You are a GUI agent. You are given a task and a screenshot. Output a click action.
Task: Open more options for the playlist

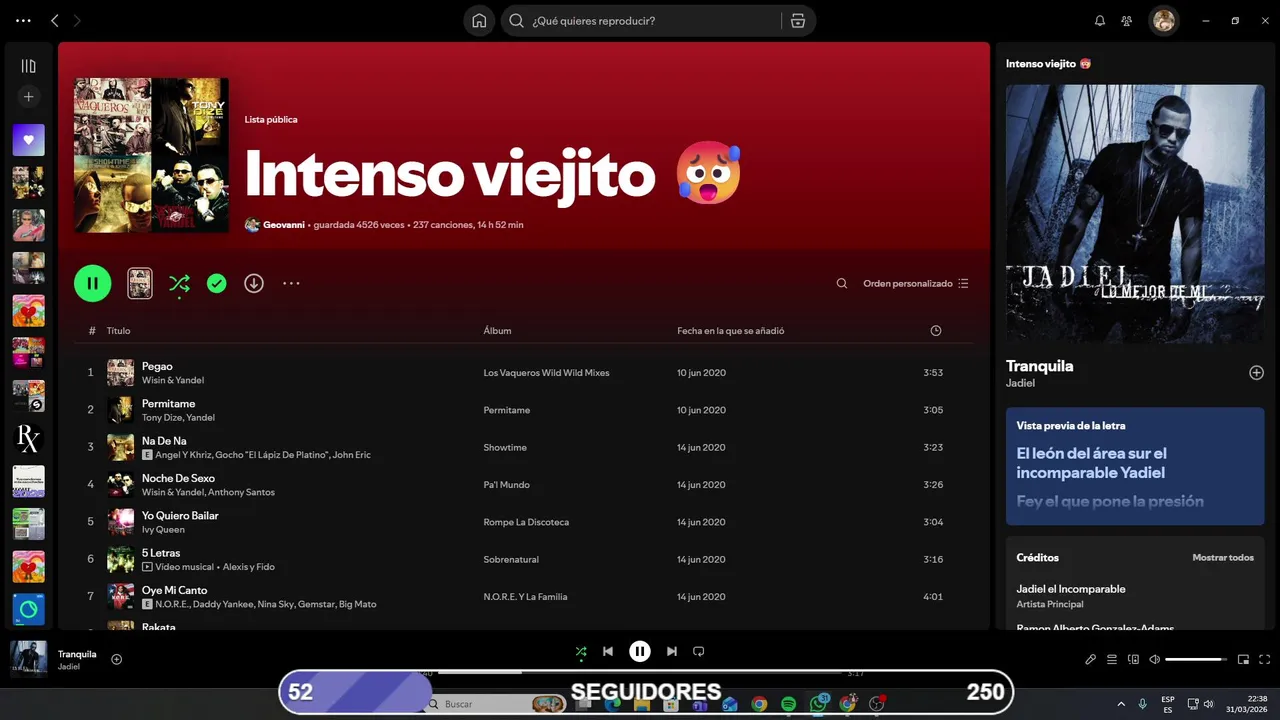coord(291,283)
